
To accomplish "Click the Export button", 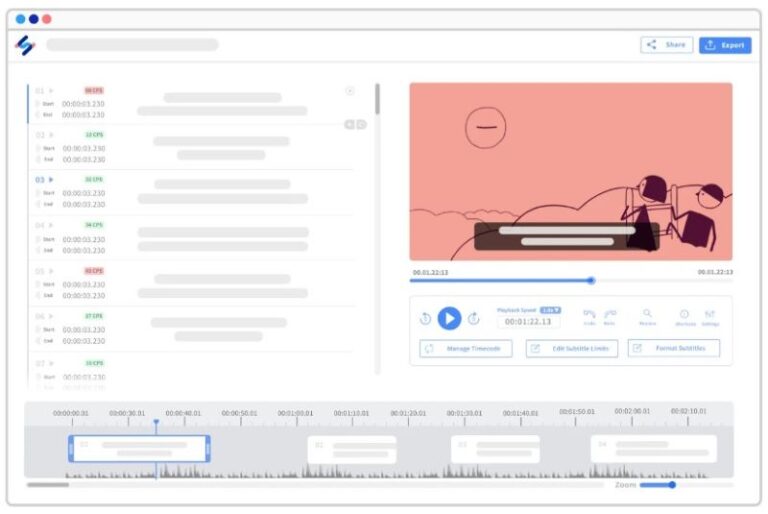I will tap(725, 45).
